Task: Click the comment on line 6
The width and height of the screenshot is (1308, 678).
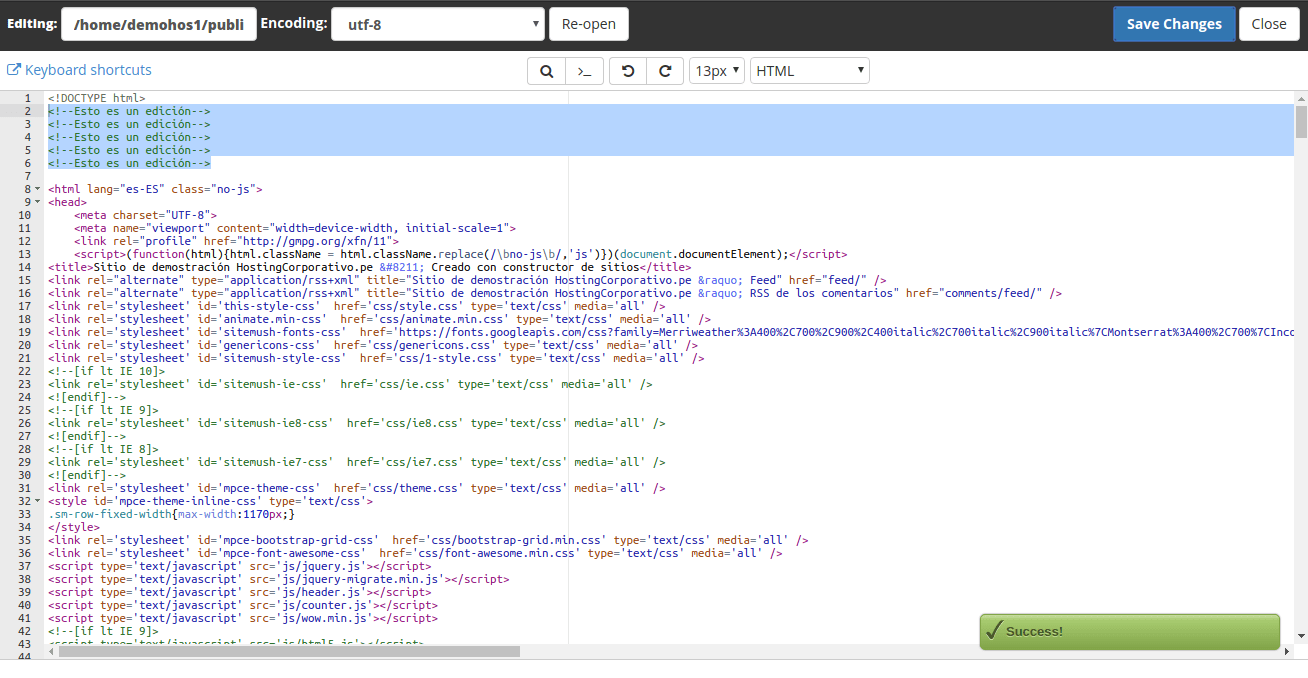Action: tap(129, 163)
